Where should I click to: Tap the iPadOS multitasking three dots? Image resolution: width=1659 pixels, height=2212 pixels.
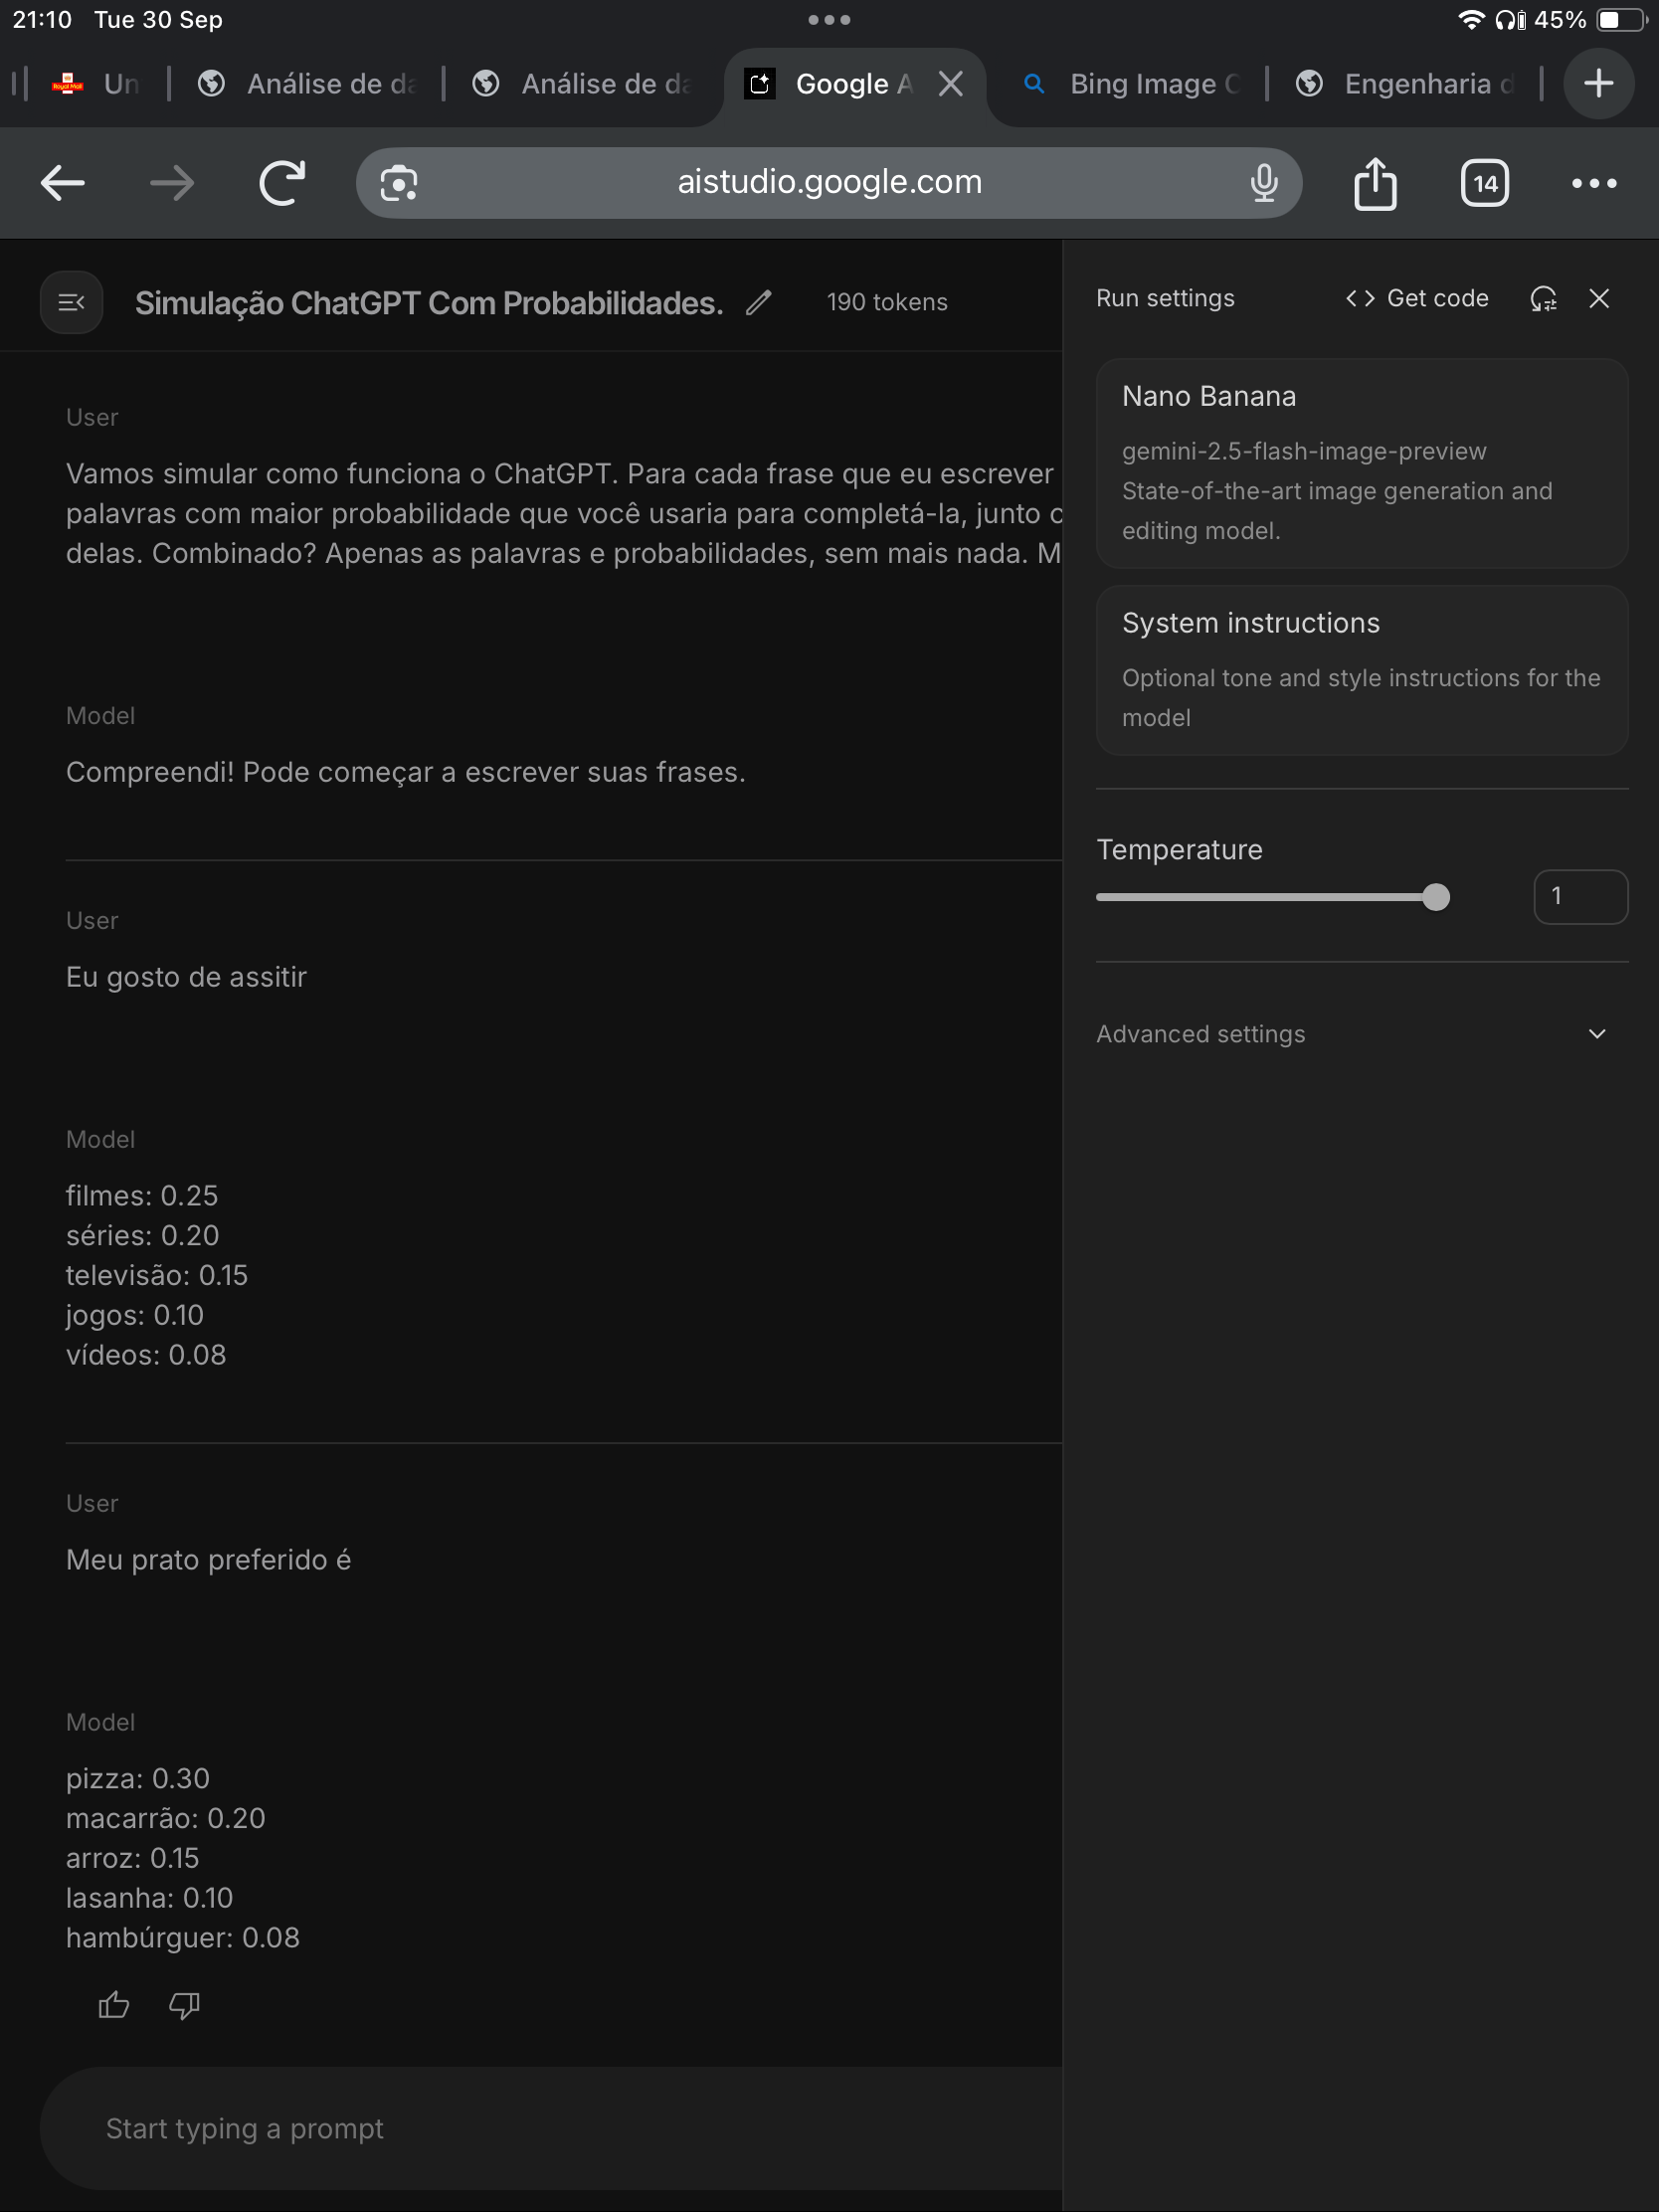829,20
